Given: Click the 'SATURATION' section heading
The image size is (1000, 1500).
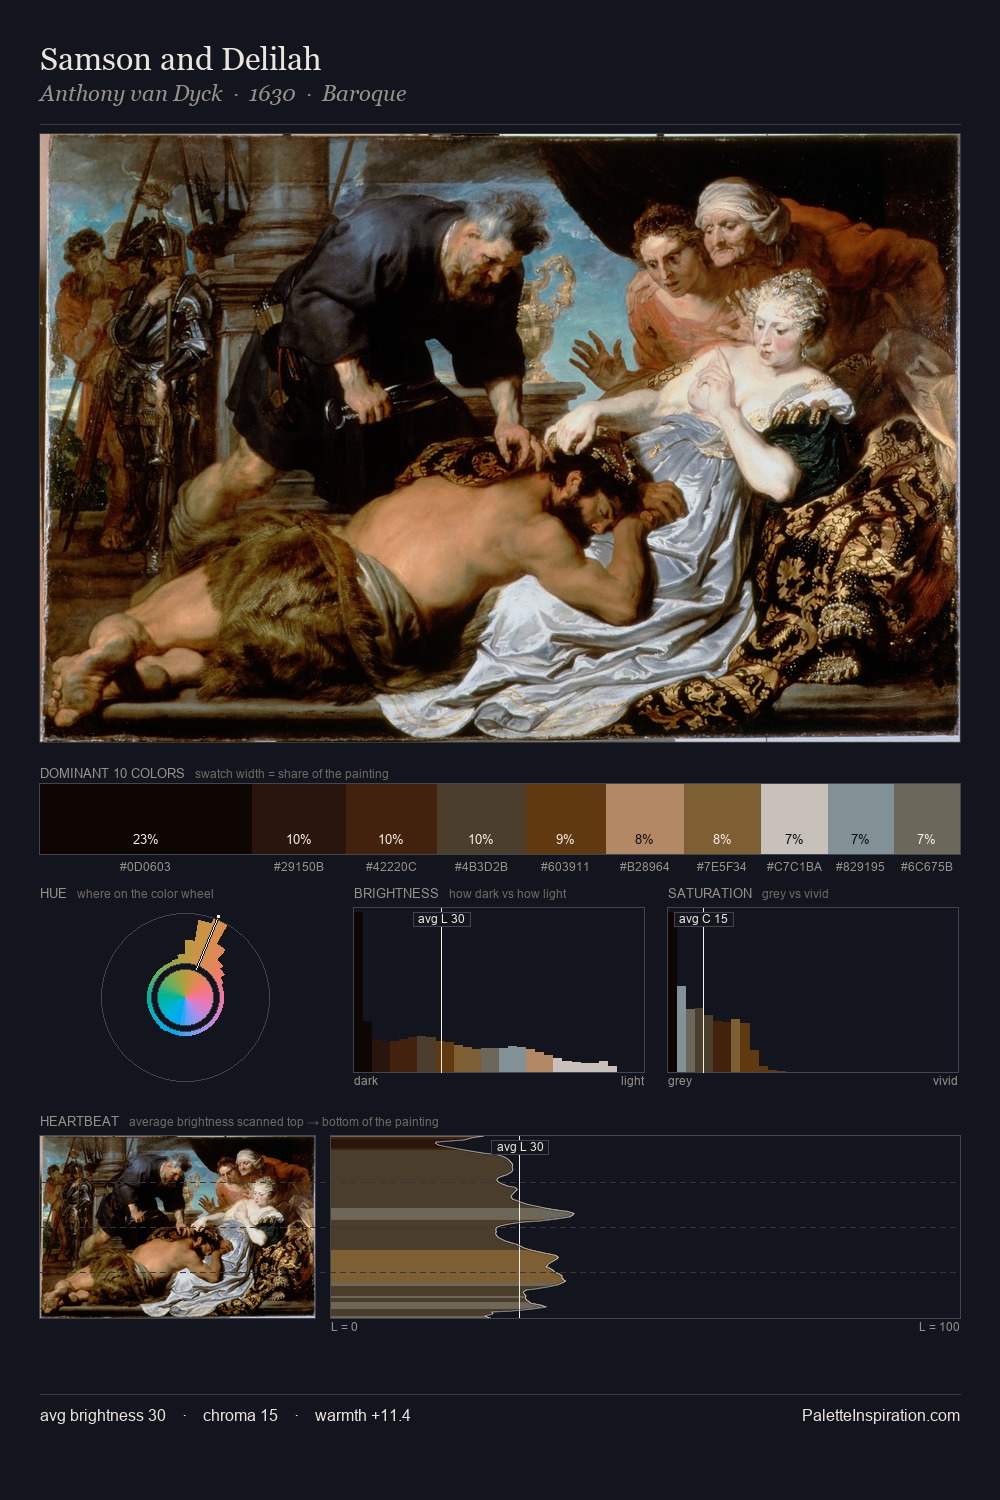Looking at the screenshot, I should [x=710, y=893].
